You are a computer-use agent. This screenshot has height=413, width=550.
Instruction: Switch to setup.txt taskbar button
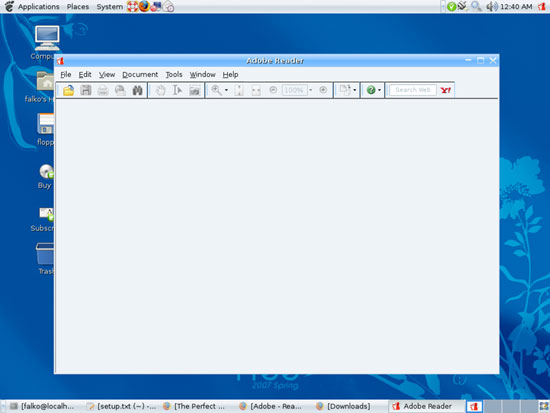point(121,406)
